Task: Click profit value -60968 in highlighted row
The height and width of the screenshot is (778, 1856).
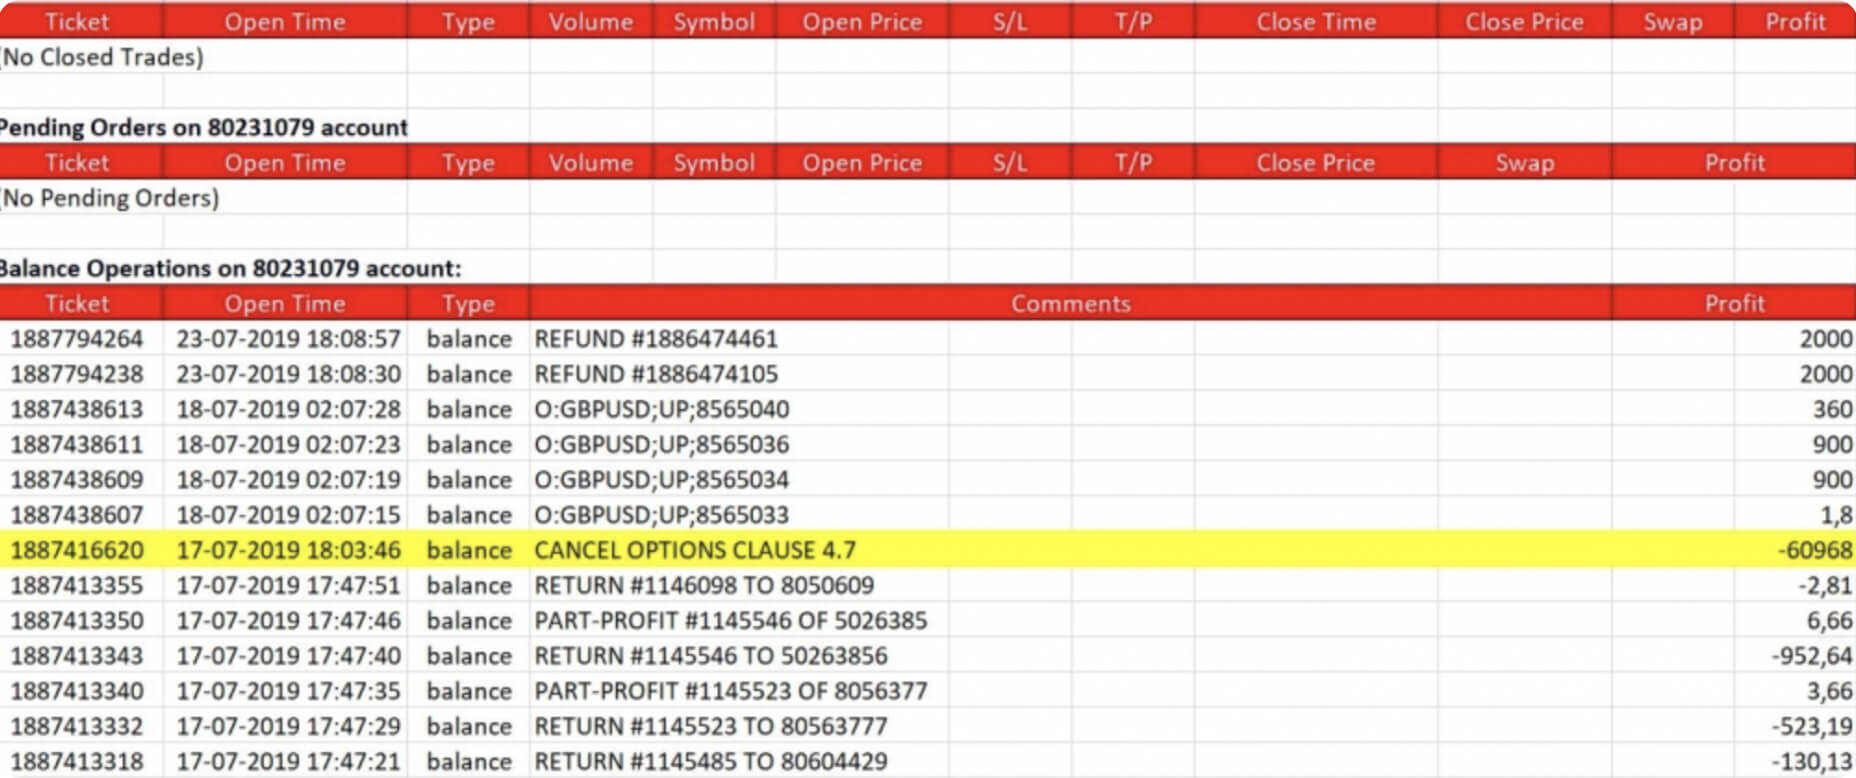Action: point(1815,550)
